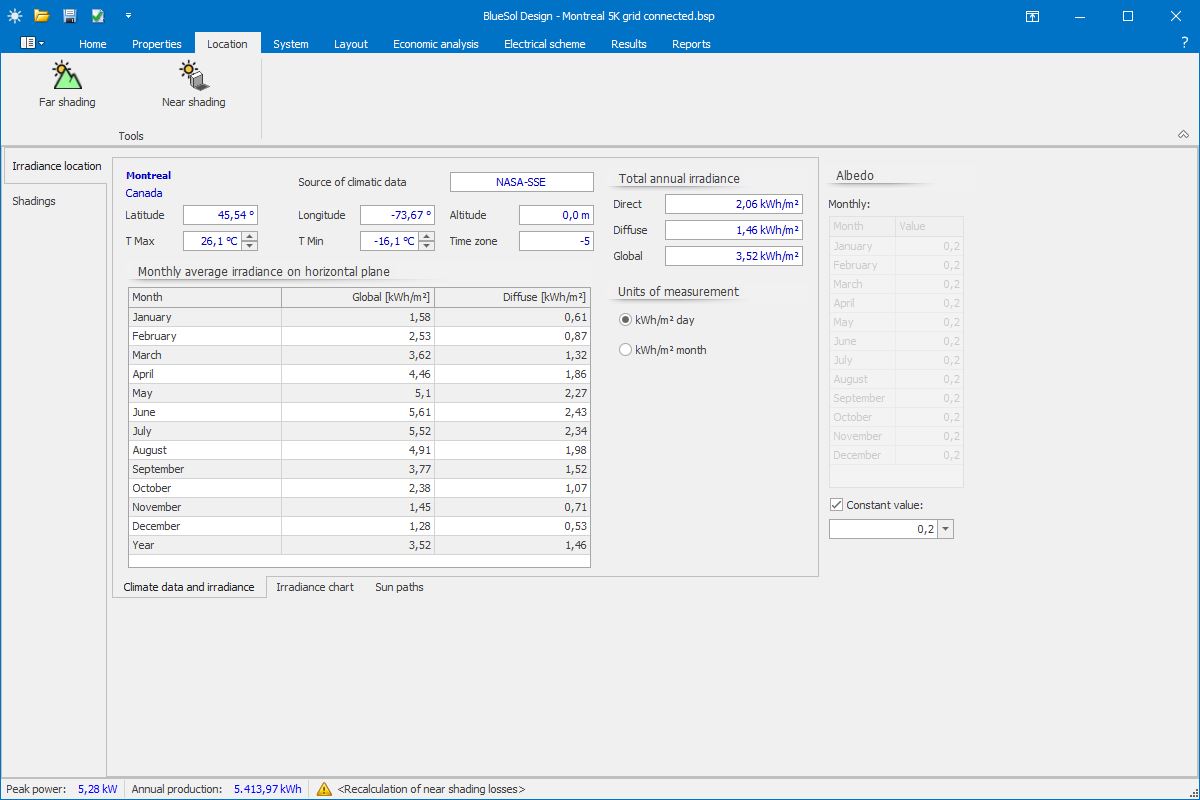Switch to the Home ribbon tab
The width and height of the screenshot is (1200, 800).
click(93, 44)
